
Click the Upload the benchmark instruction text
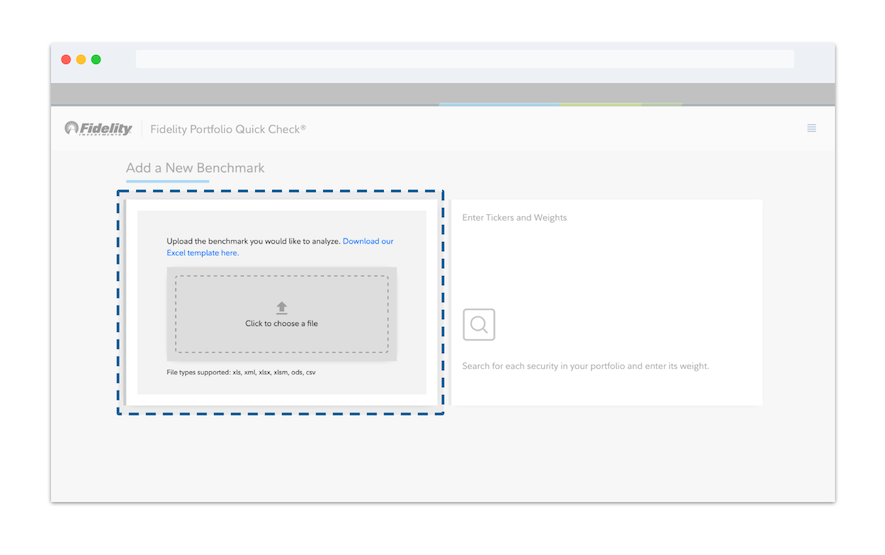coord(253,241)
